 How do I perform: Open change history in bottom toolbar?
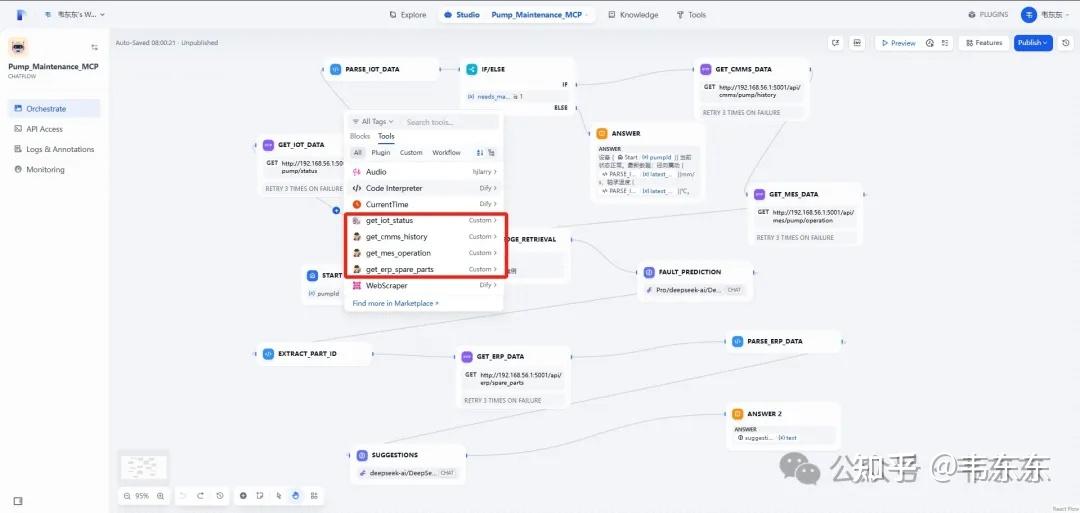220,496
